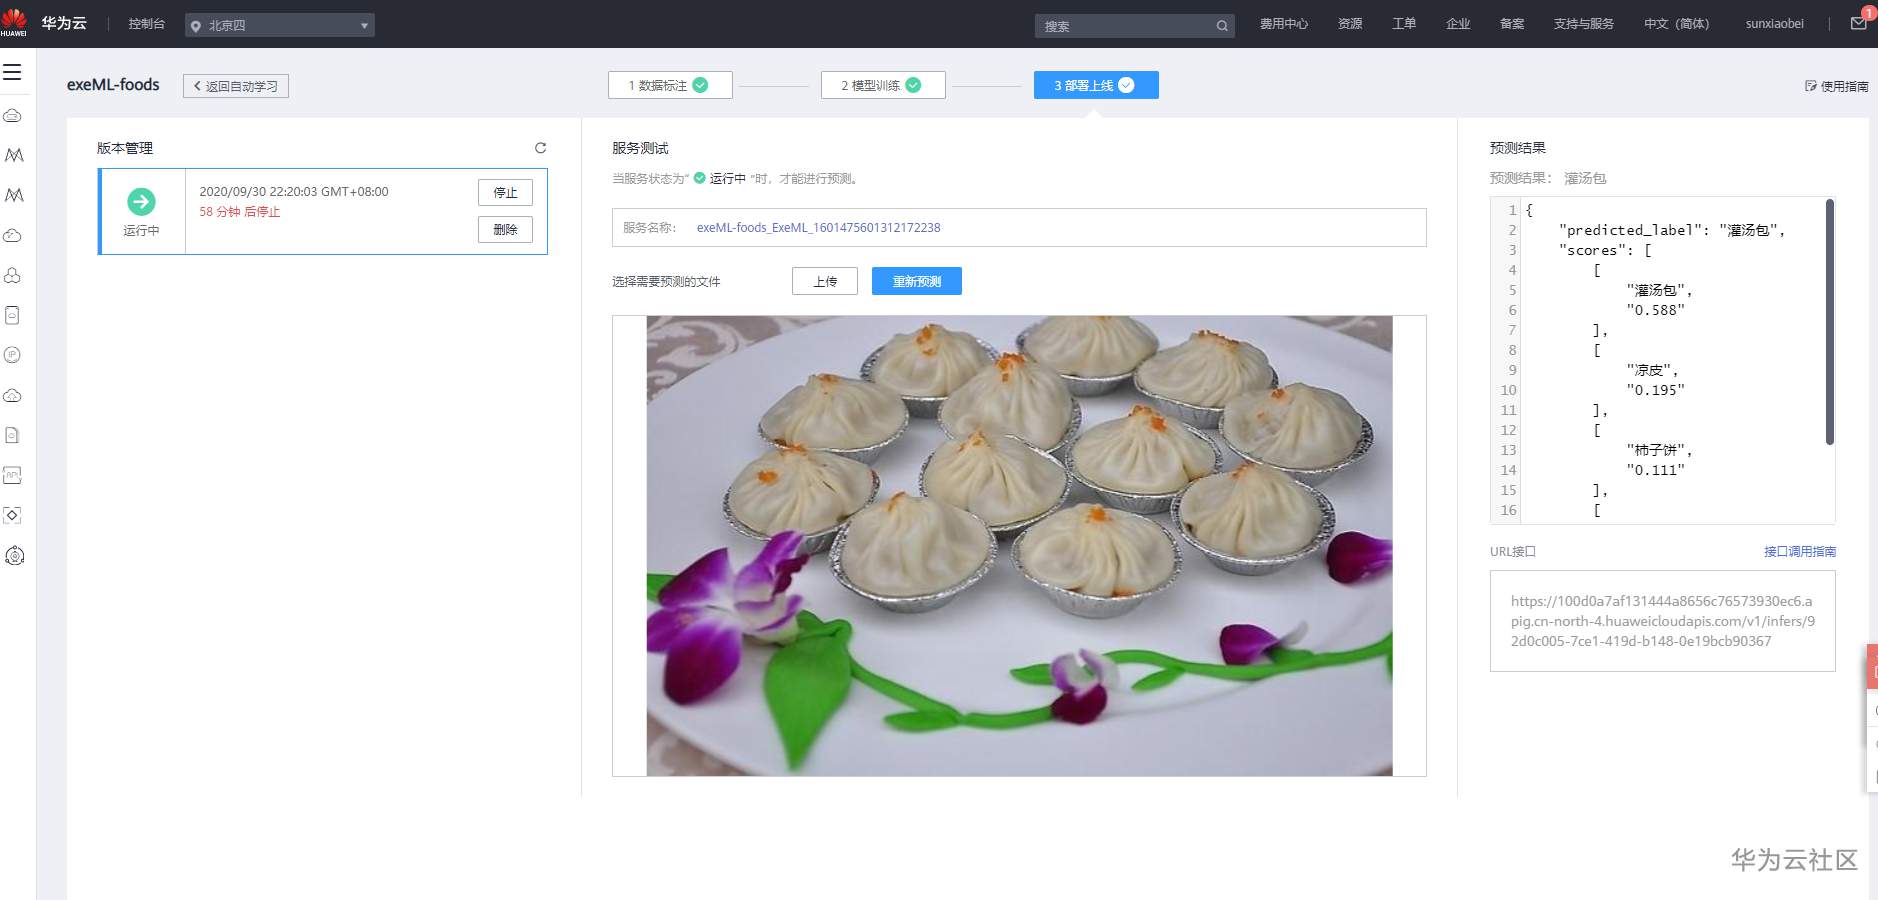Open the 备案 menu
This screenshot has width=1878, height=900.
[1512, 24]
